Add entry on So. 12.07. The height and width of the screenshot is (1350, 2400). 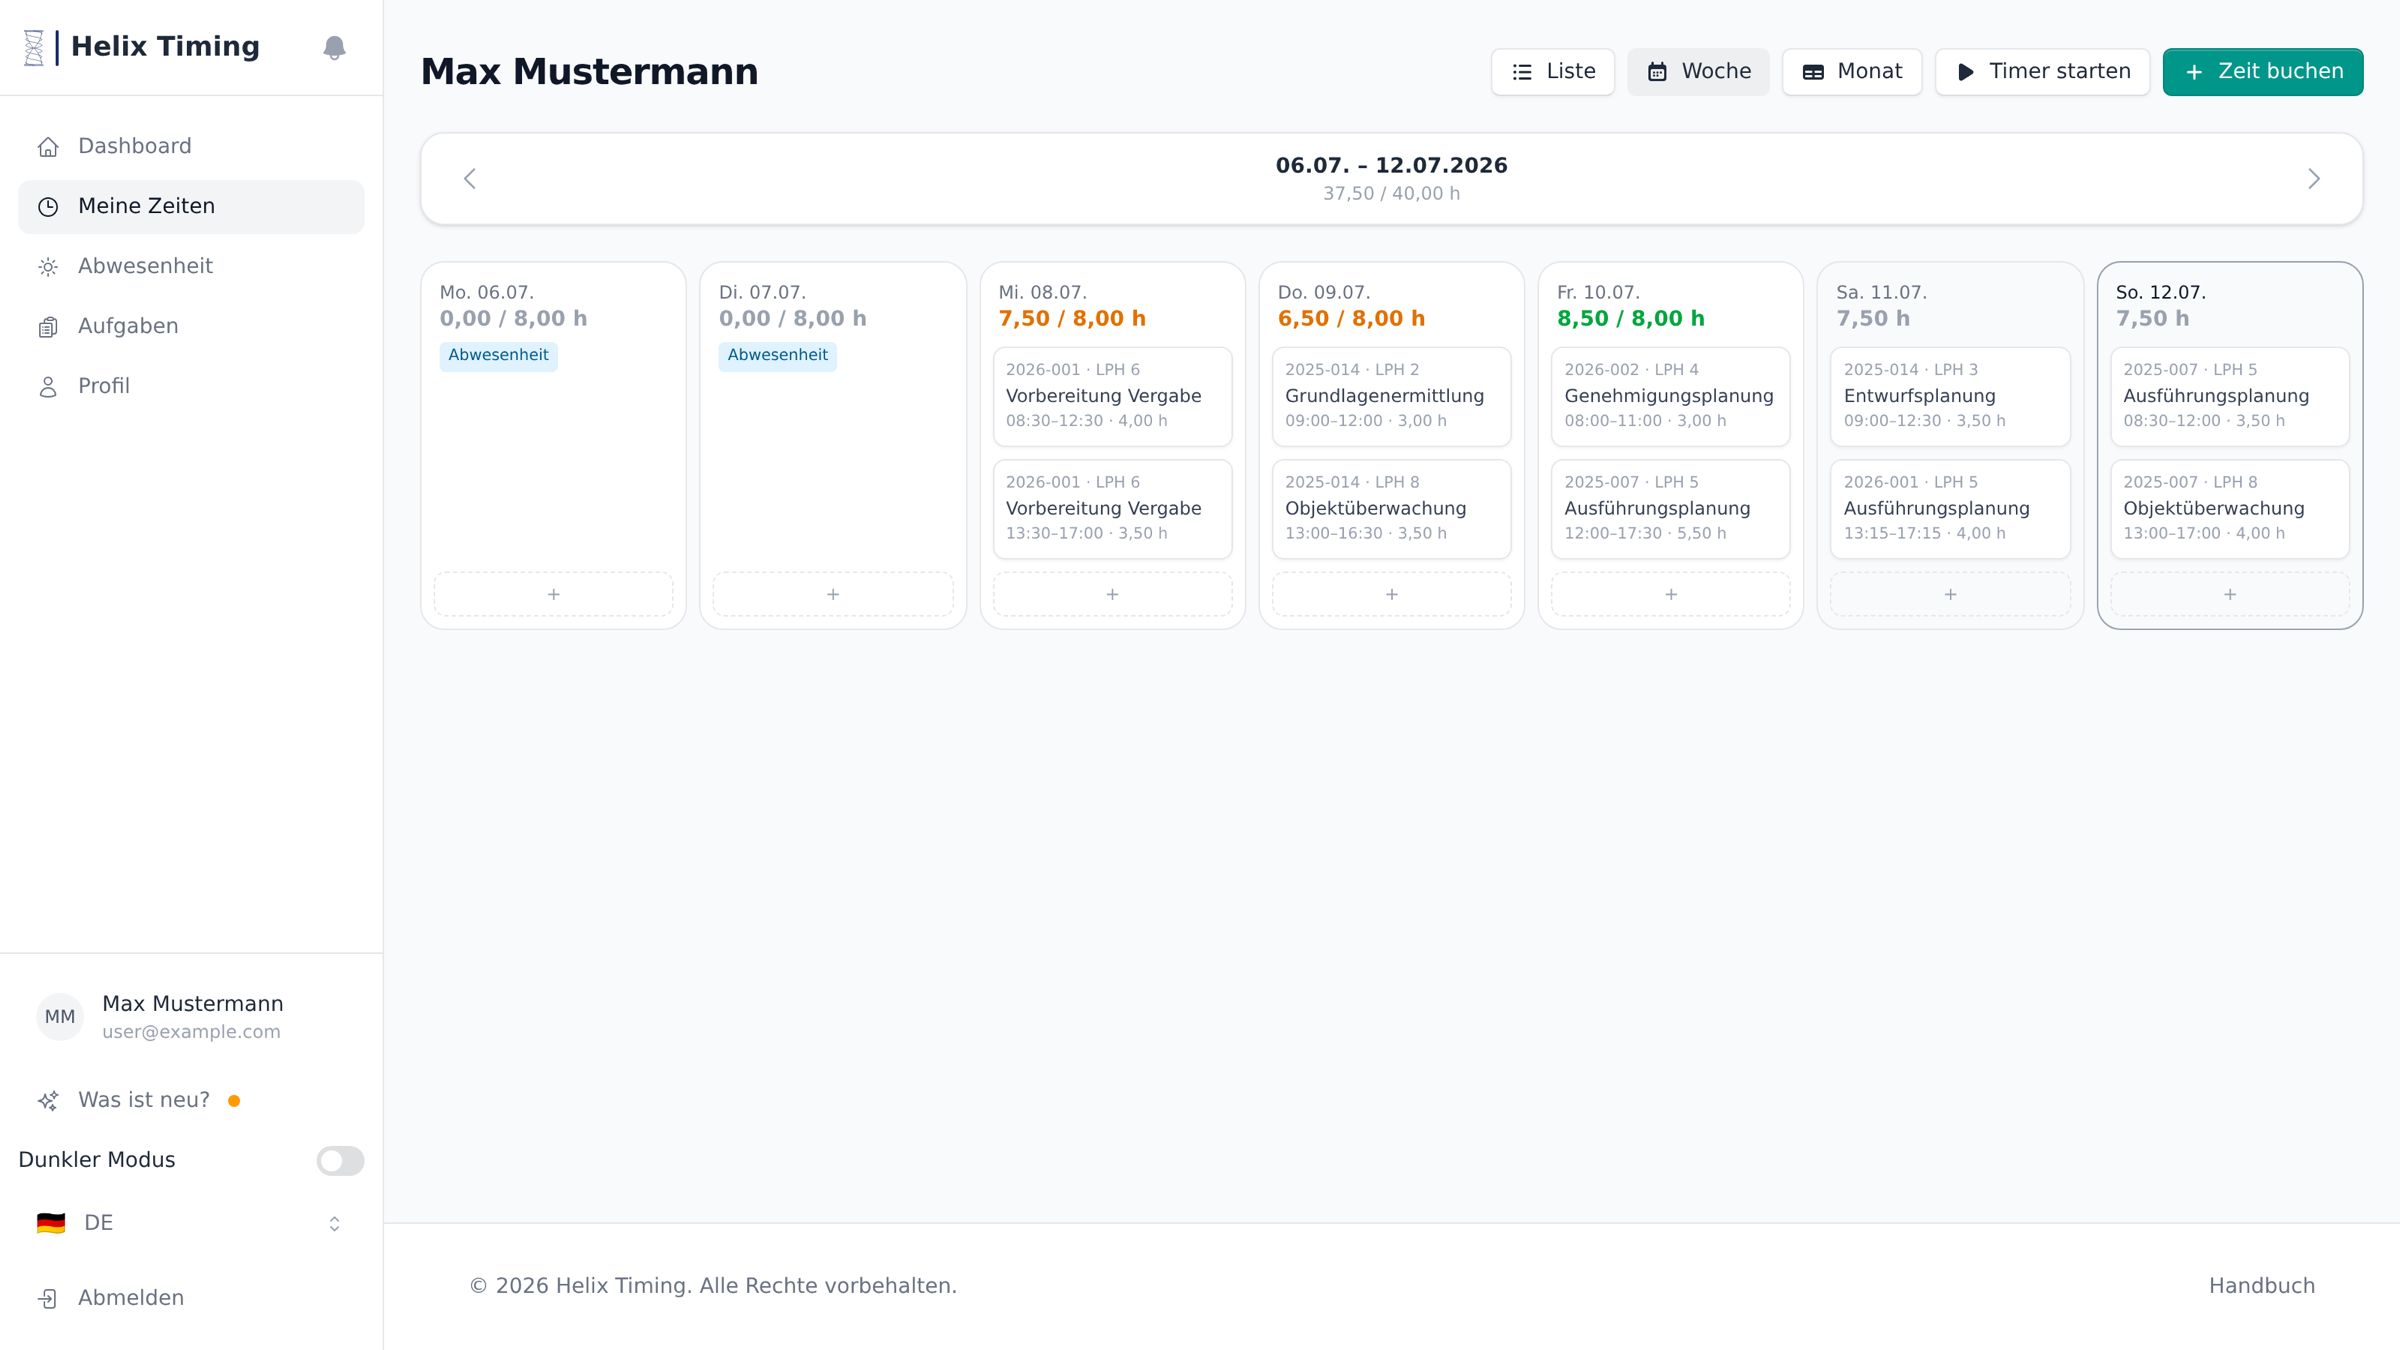(2230, 594)
